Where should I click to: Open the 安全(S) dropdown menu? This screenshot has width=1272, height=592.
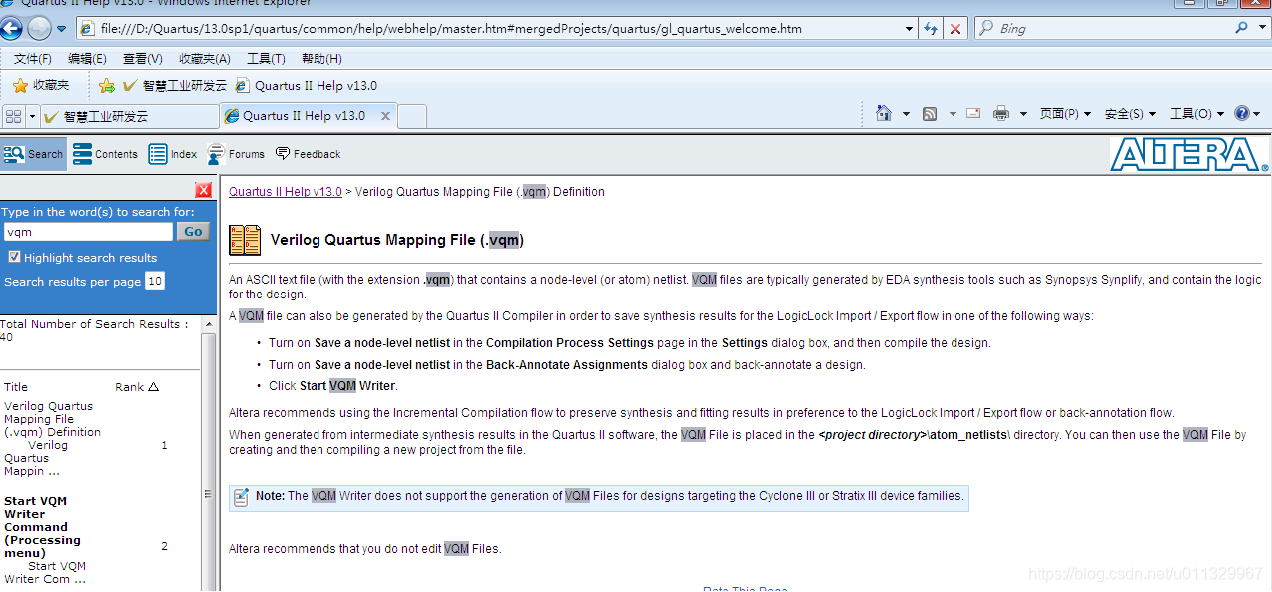1130,114
